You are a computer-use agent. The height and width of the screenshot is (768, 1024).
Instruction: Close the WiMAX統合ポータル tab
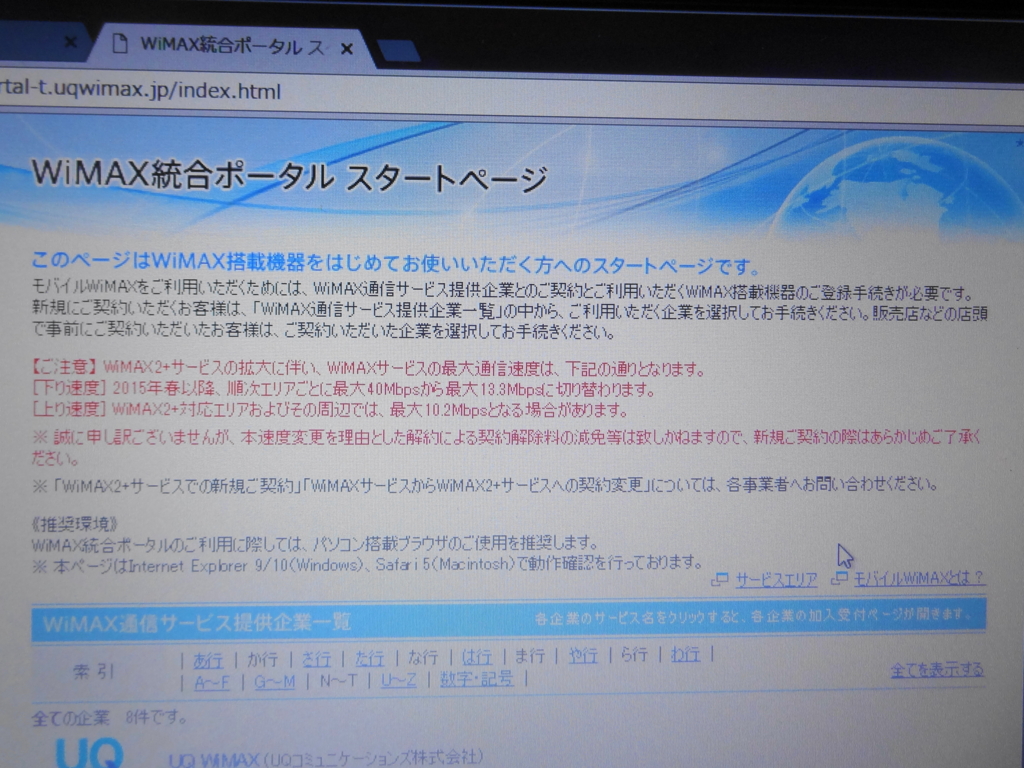(x=347, y=49)
